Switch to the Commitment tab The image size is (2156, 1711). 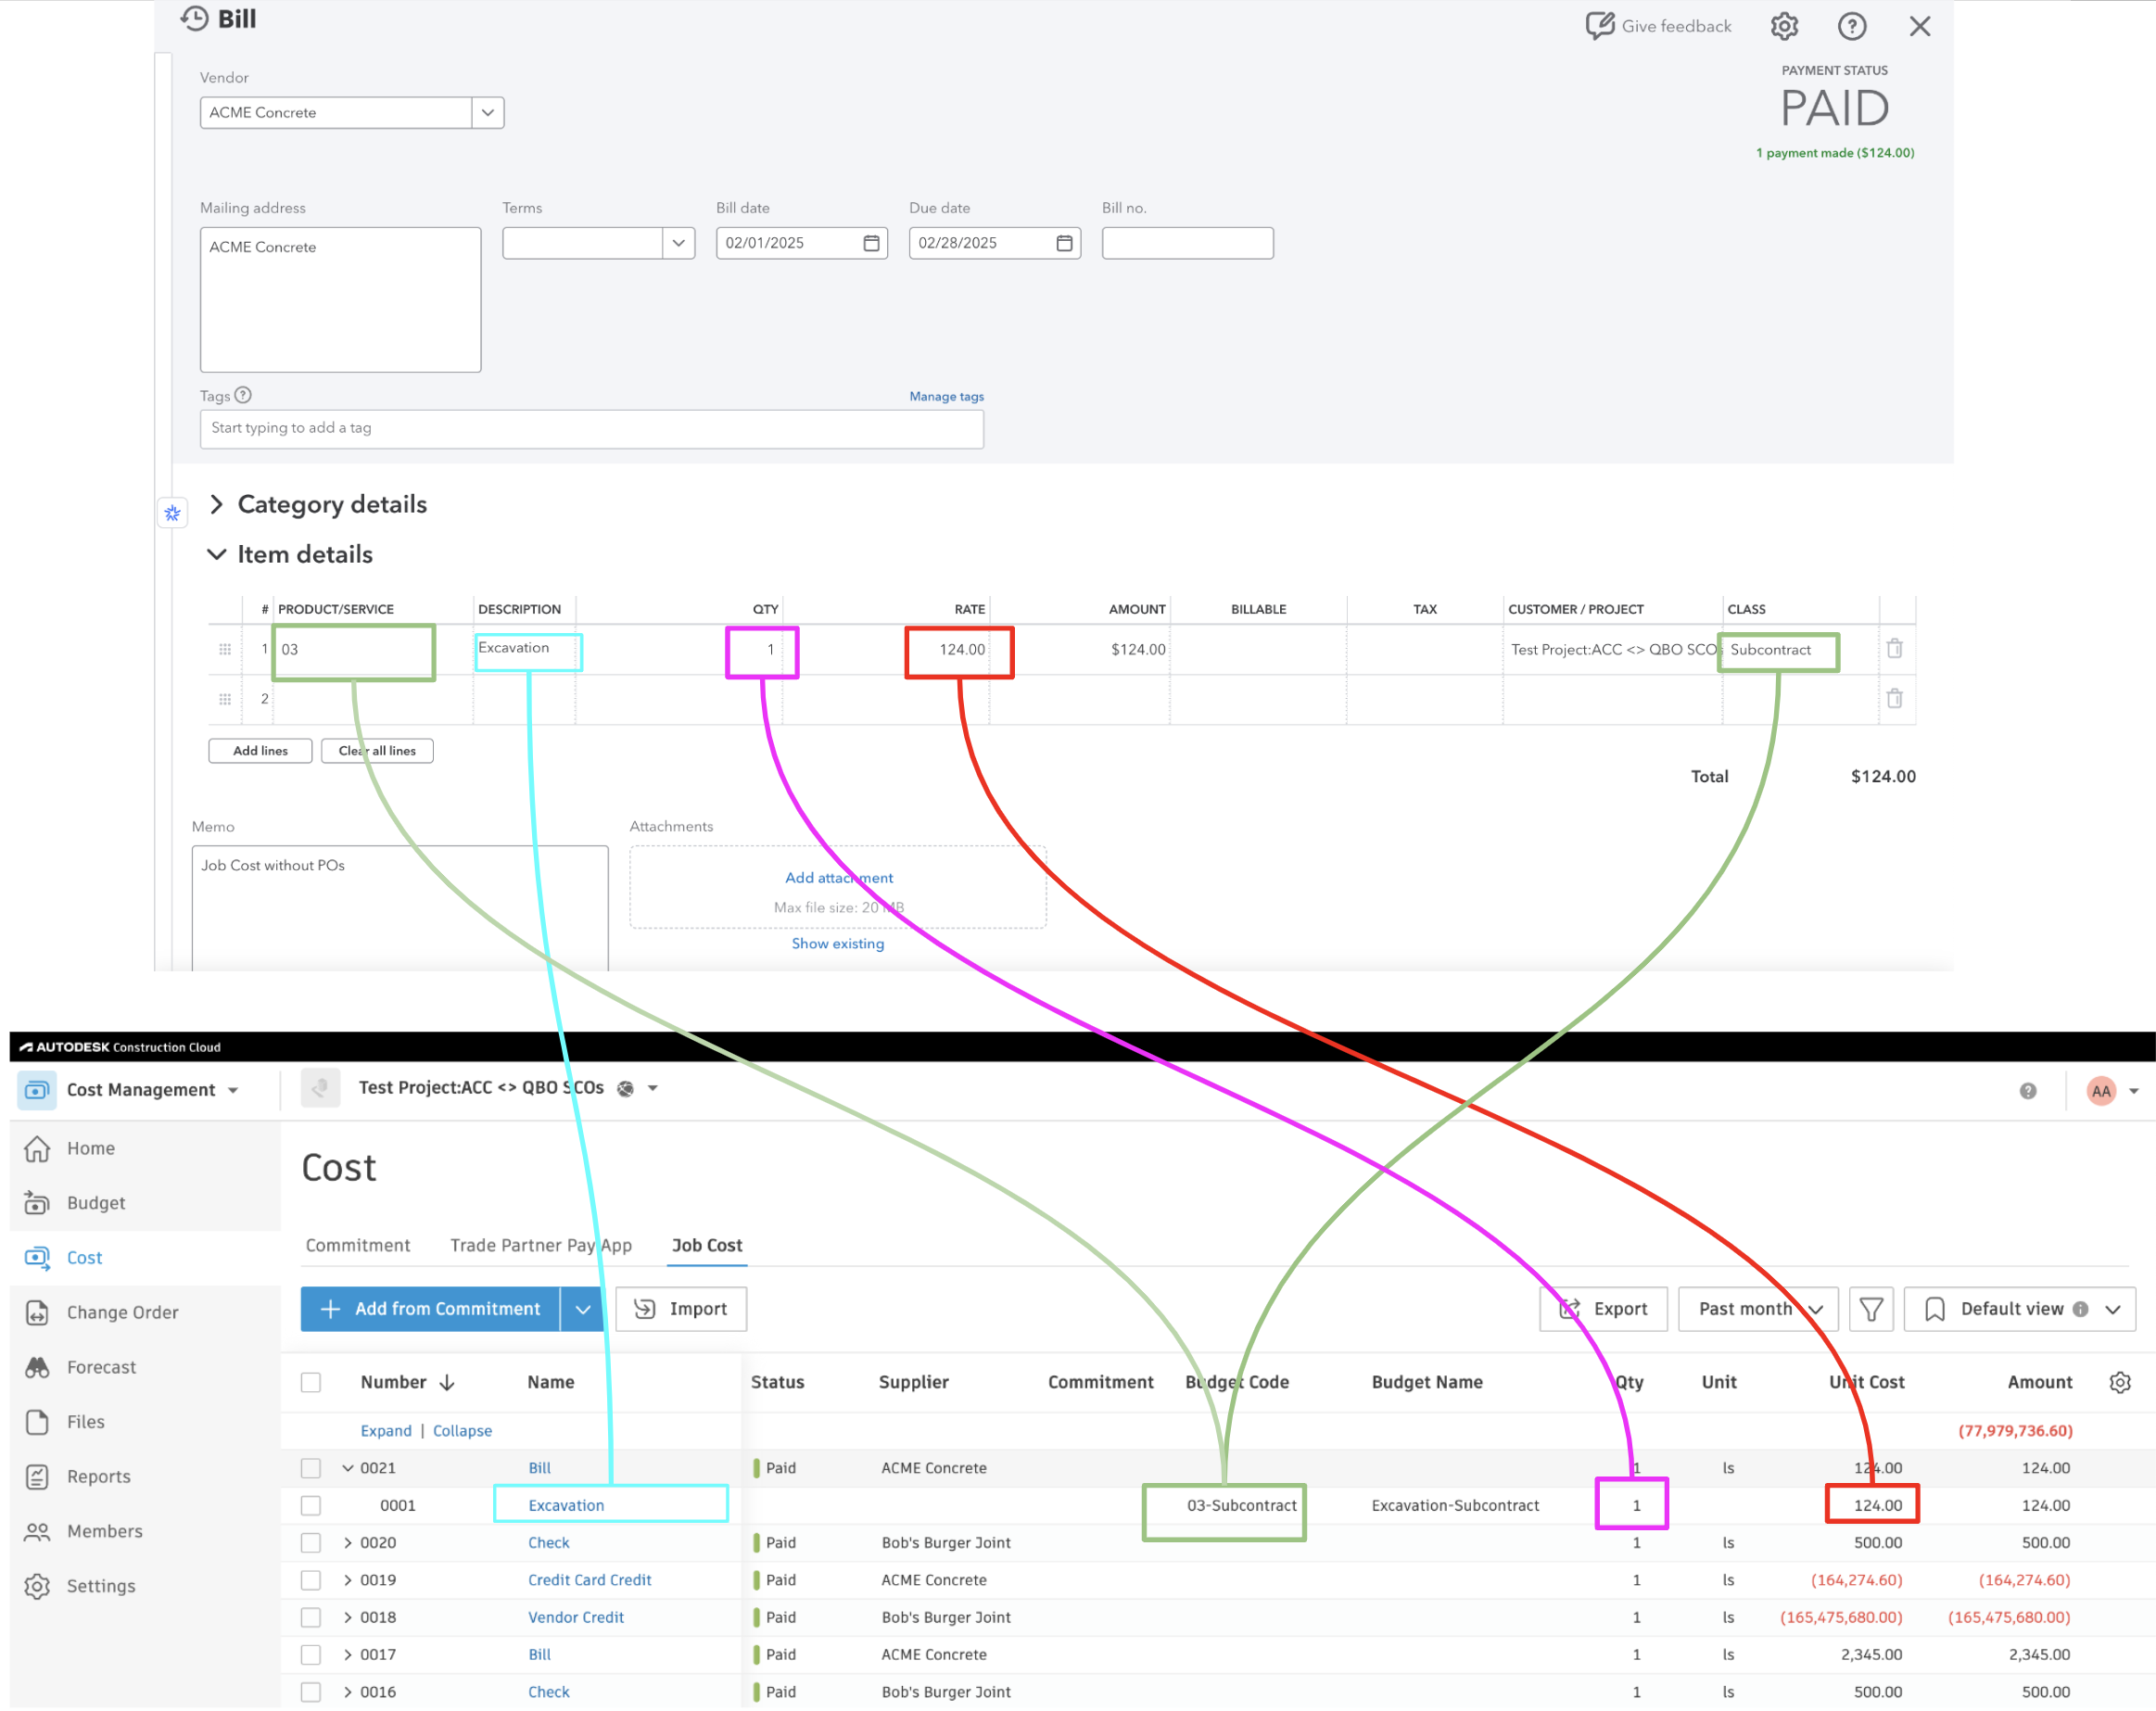[358, 1245]
